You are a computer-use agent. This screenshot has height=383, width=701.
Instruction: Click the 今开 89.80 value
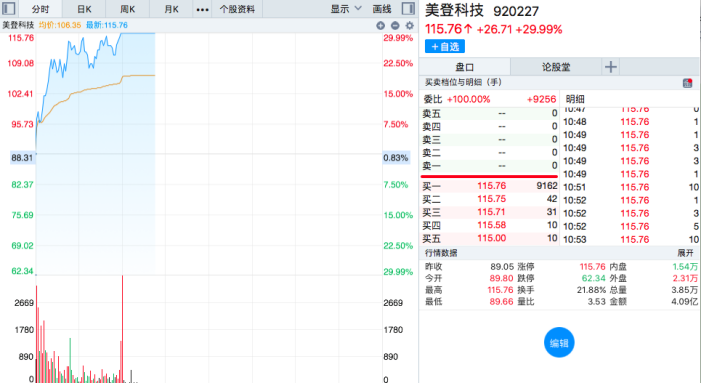[501, 278]
